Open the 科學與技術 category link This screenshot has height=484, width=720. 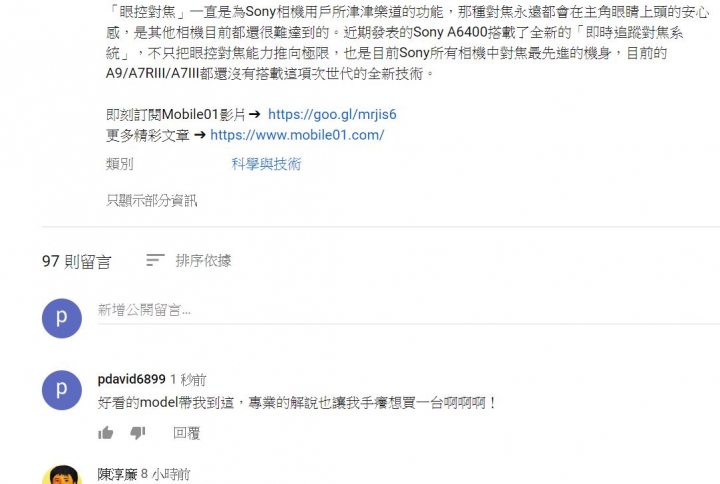pos(266,164)
